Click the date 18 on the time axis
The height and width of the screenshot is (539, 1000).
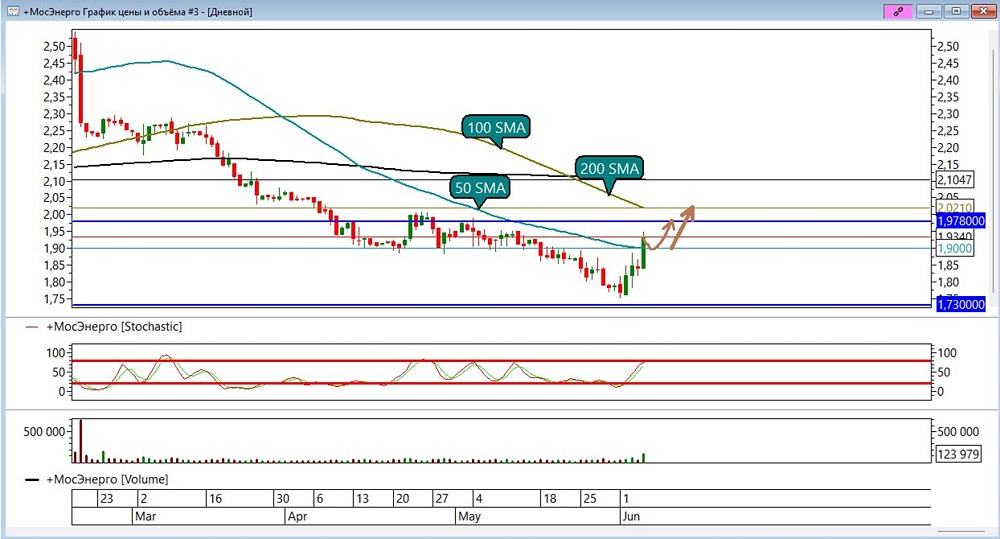(550, 498)
